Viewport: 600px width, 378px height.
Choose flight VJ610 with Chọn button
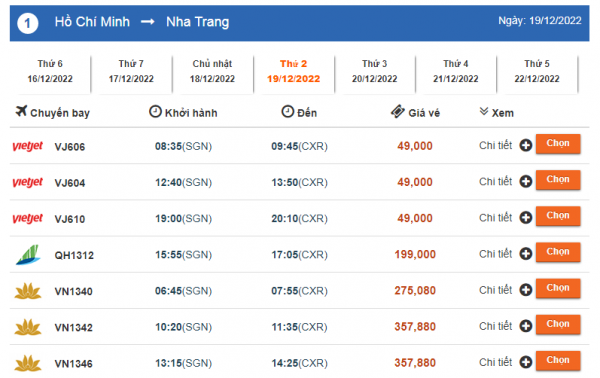558,216
